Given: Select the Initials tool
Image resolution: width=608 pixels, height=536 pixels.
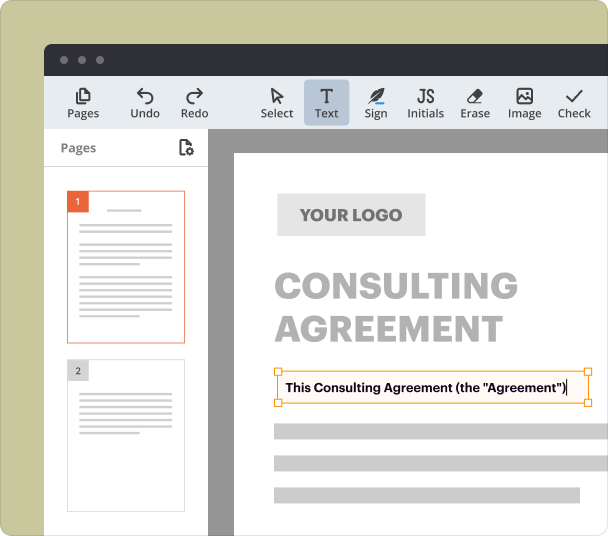Looking at the screenshot, I should click(425, 102).
